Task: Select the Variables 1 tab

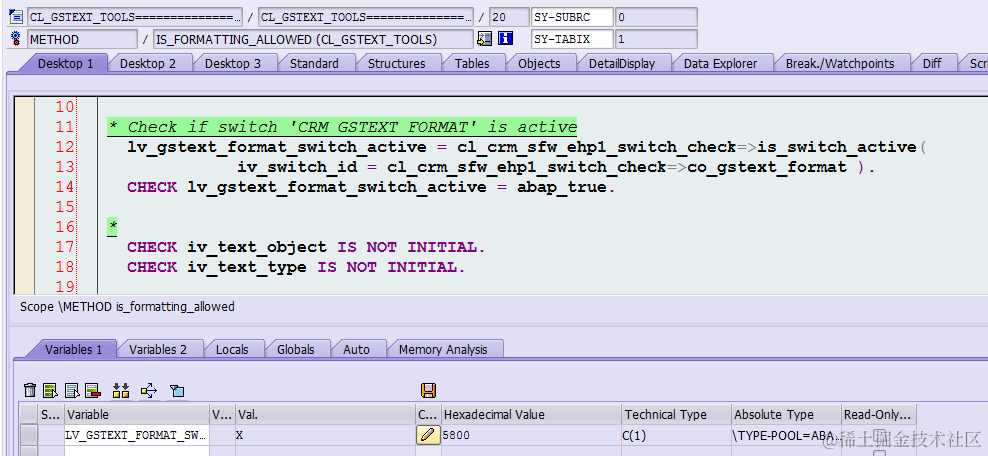Action: [x=73, y=349]
